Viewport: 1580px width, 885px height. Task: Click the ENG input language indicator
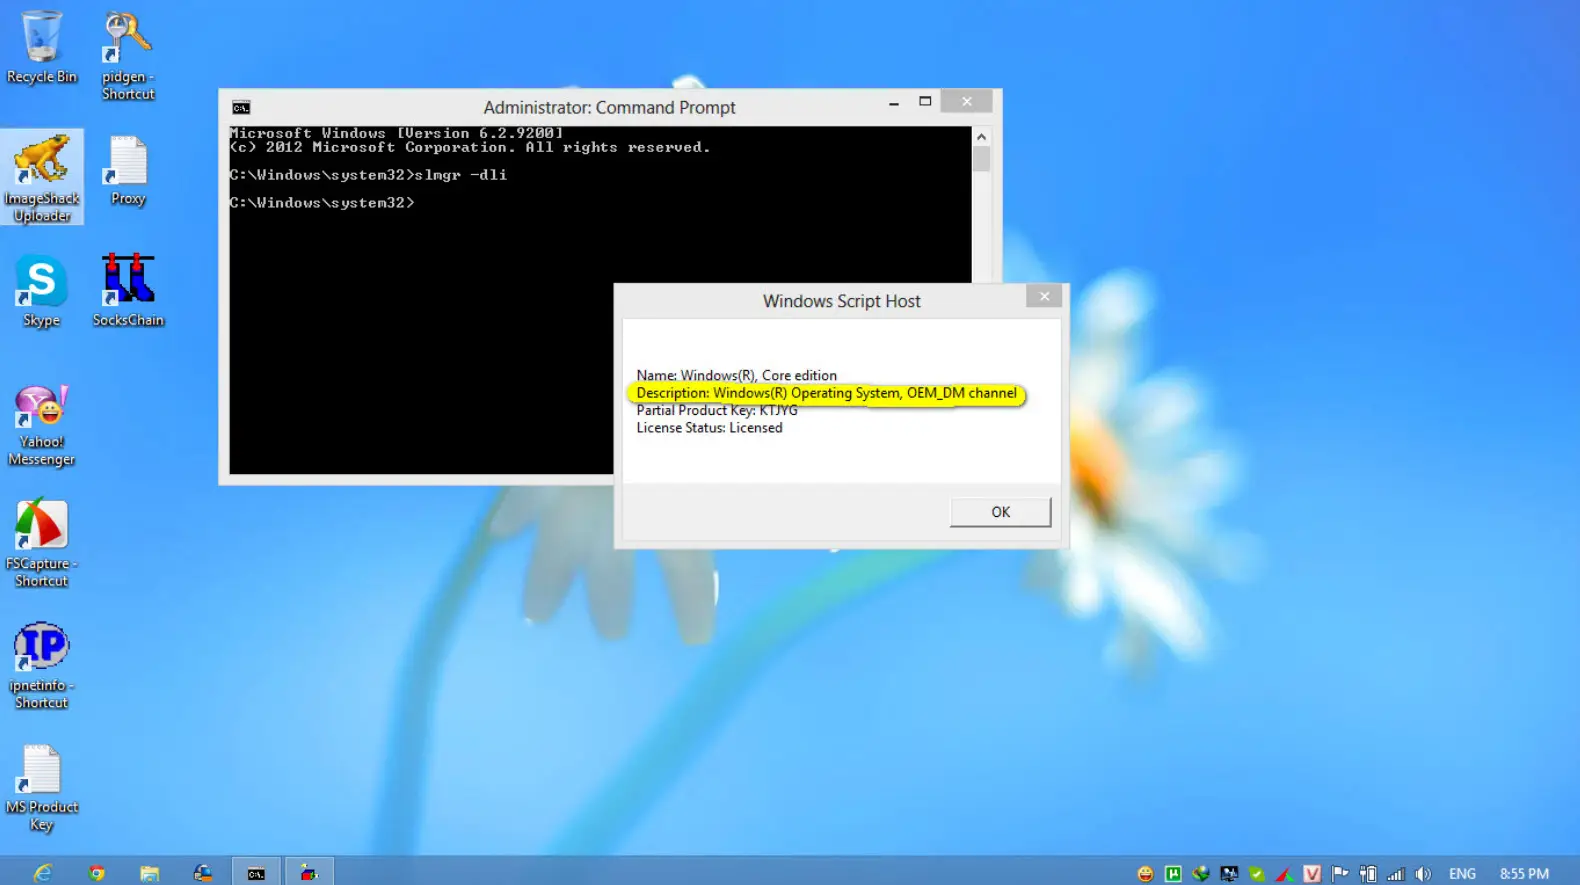pyautogui.click(x=1462, y=874)
